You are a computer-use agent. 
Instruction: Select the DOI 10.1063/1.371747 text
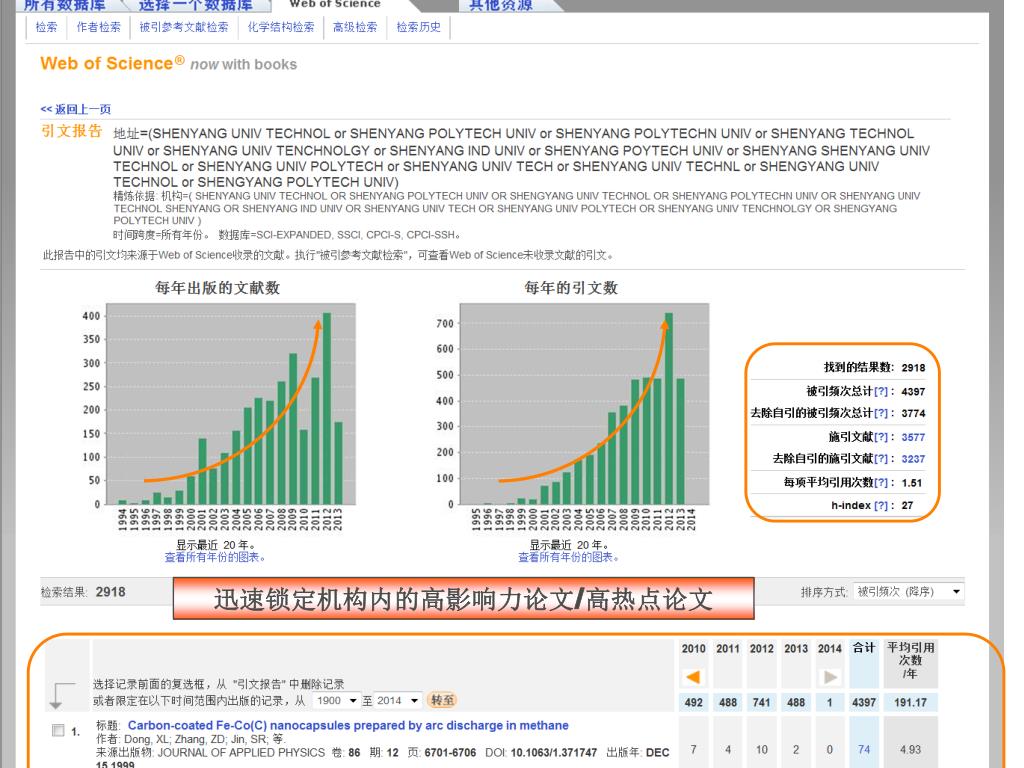pyautogui.click(x=554, y=752)
